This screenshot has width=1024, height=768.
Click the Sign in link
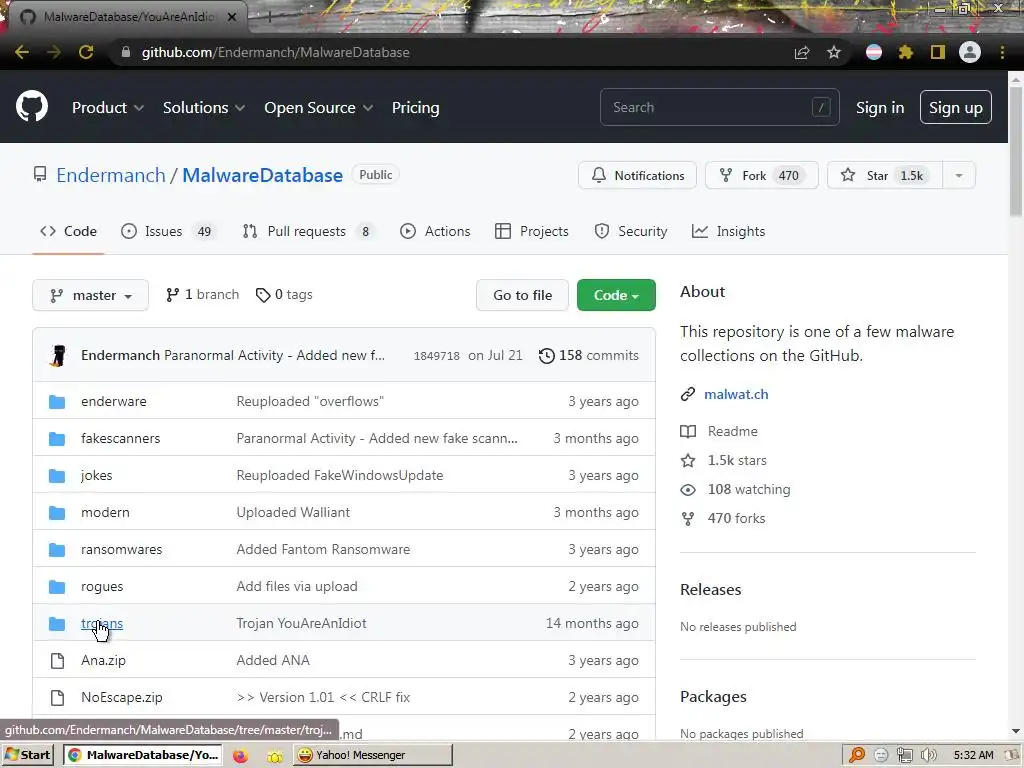click(880, 108)
